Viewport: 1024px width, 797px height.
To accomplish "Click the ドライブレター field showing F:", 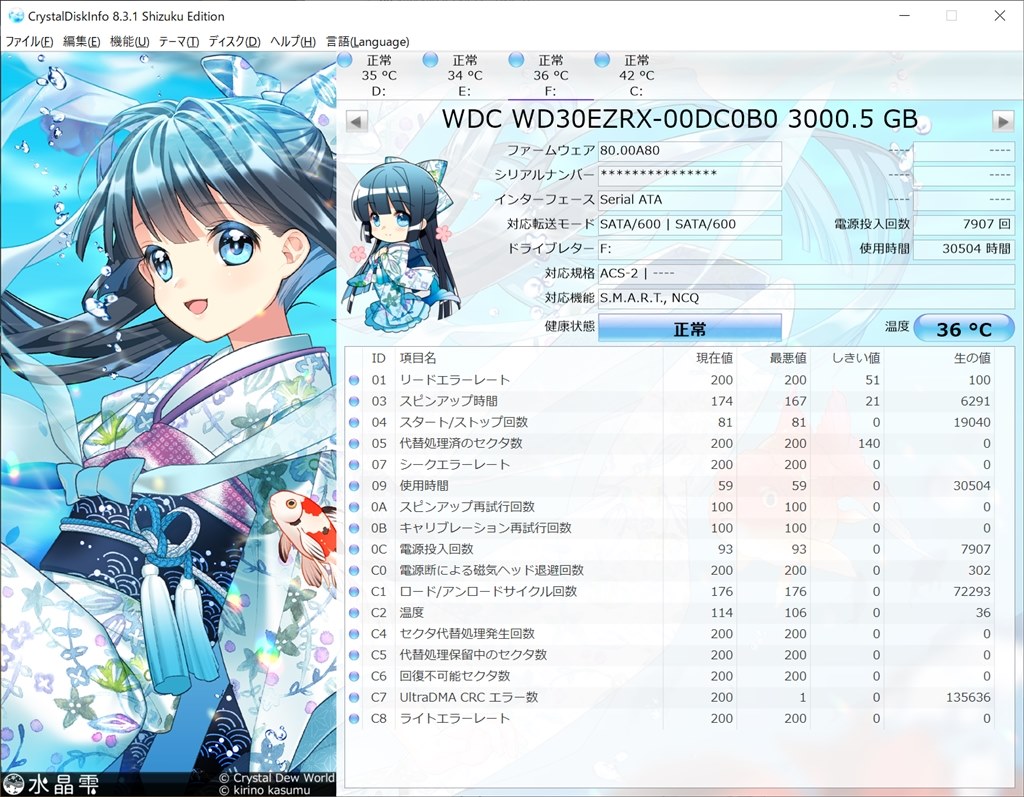I will (x=690, y=249).
